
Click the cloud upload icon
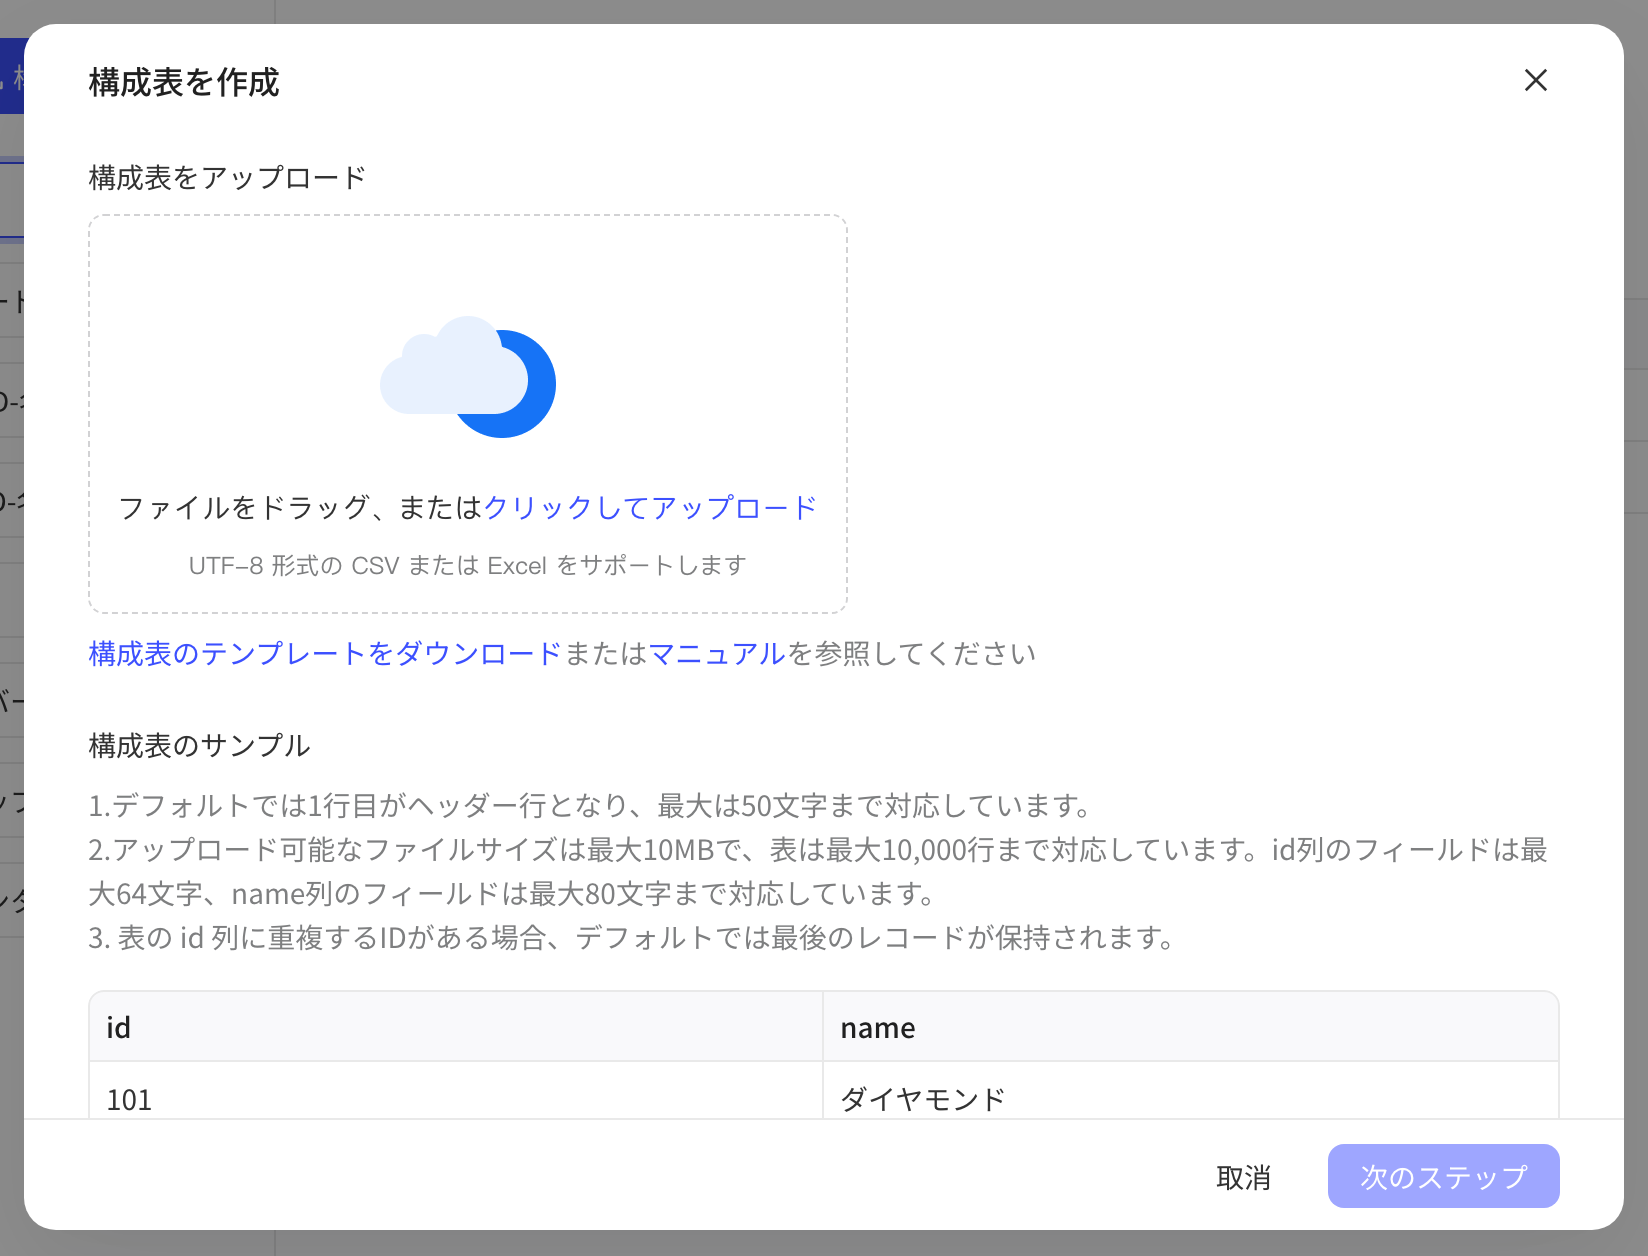pos(468,377)
